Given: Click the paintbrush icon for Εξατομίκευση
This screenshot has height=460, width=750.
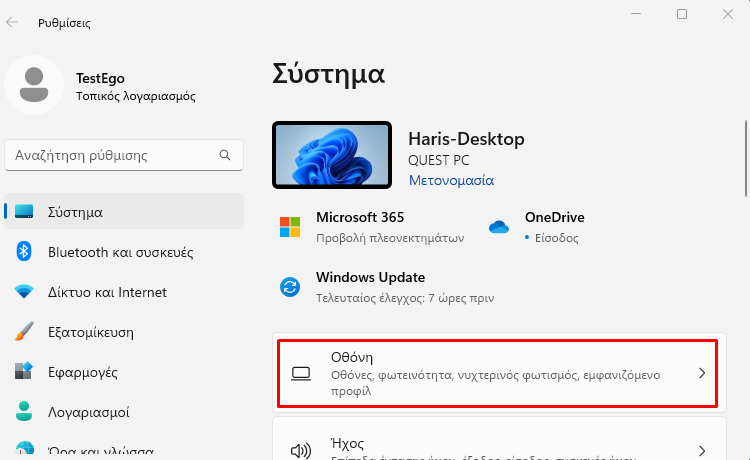Looking at the screenshot, I should [x=24, y=331].
